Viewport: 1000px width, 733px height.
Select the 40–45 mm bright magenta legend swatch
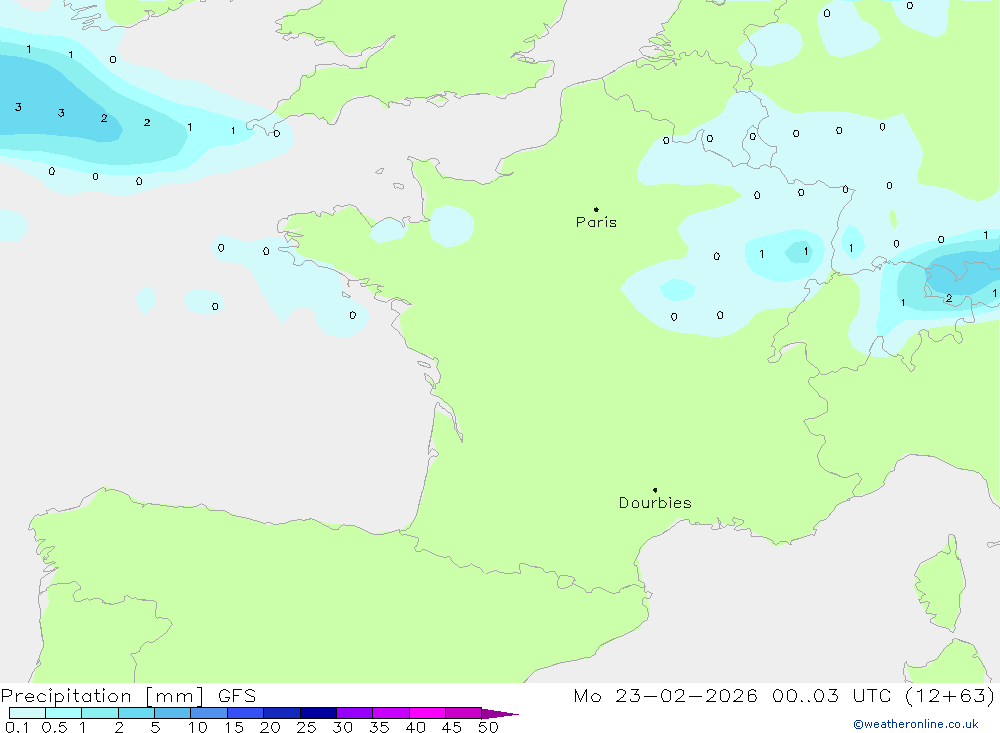click(x=427, y=713)
